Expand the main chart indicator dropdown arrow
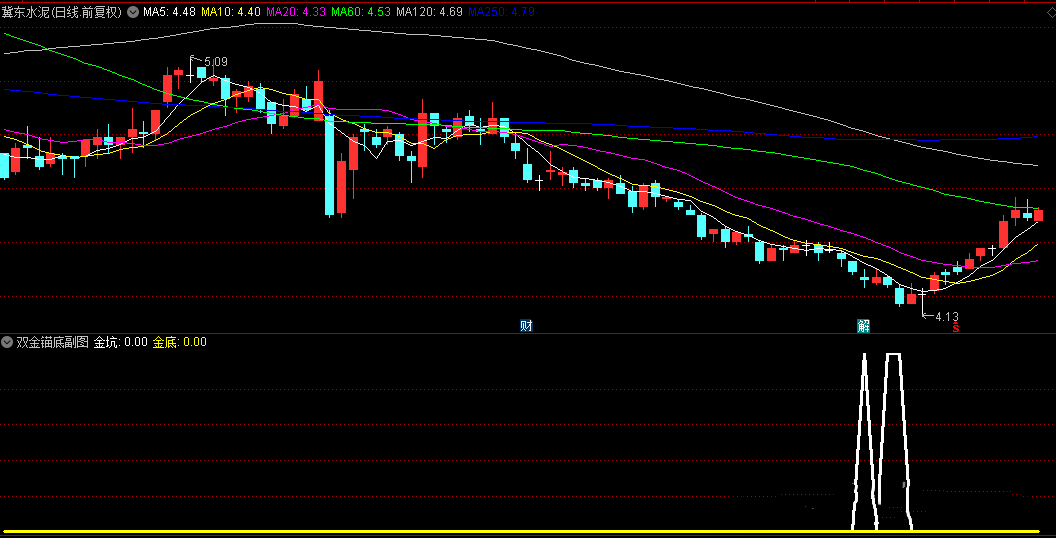This screenshot has width=1056, height=538. [132, 13]
